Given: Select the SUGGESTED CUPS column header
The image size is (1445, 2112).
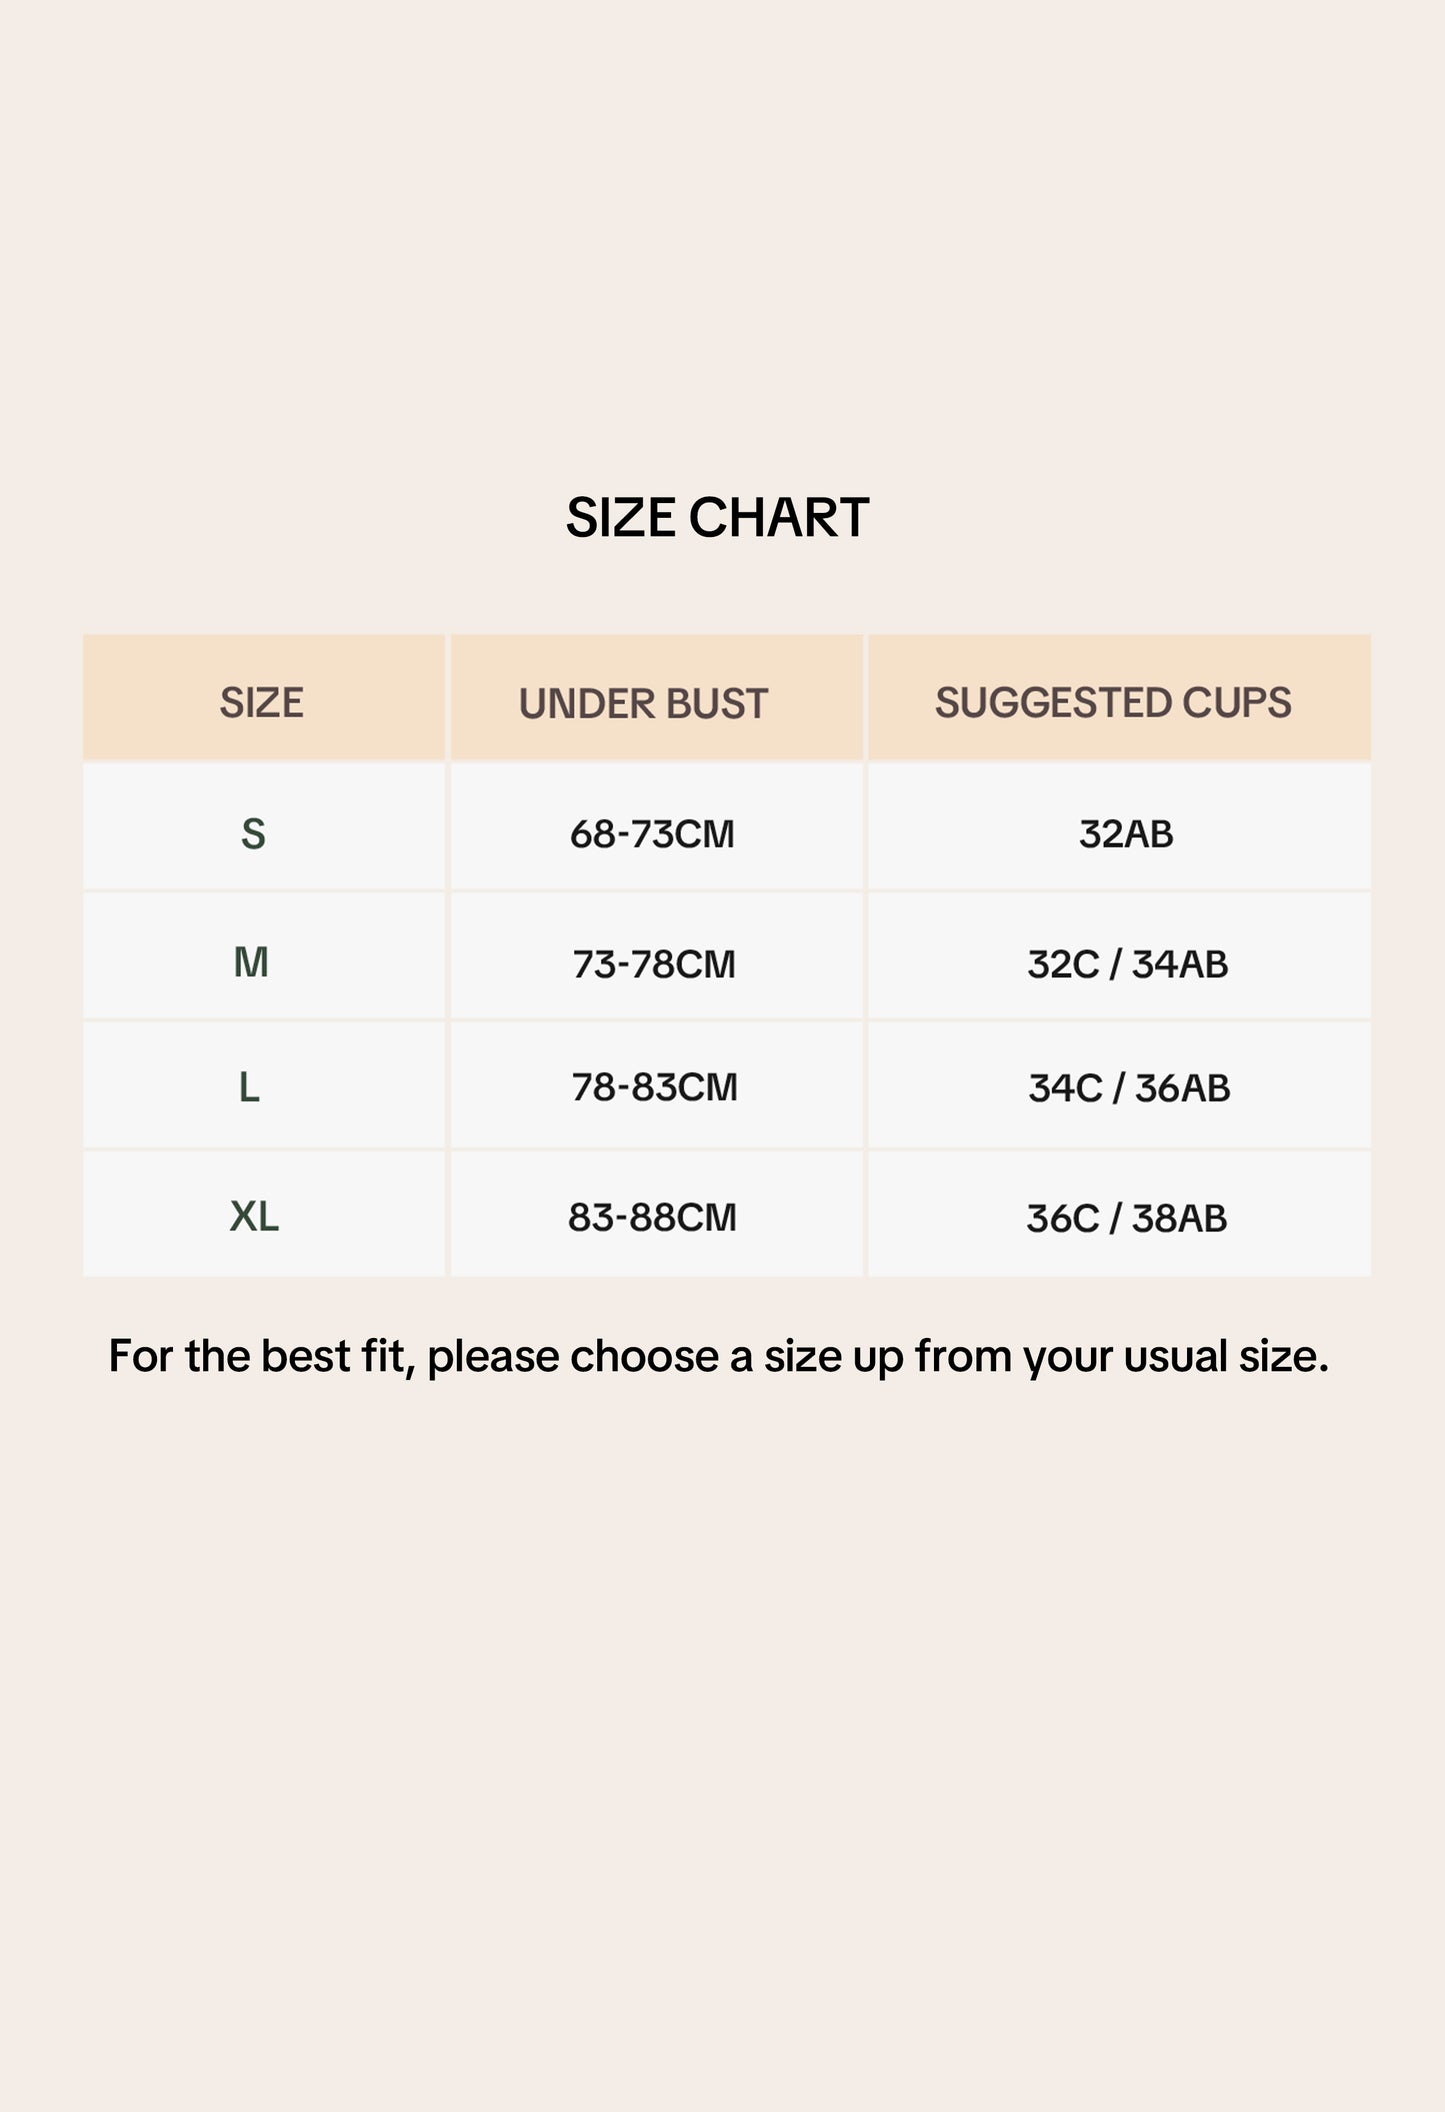Looking at the screenshot, I should click(1113, 703).
